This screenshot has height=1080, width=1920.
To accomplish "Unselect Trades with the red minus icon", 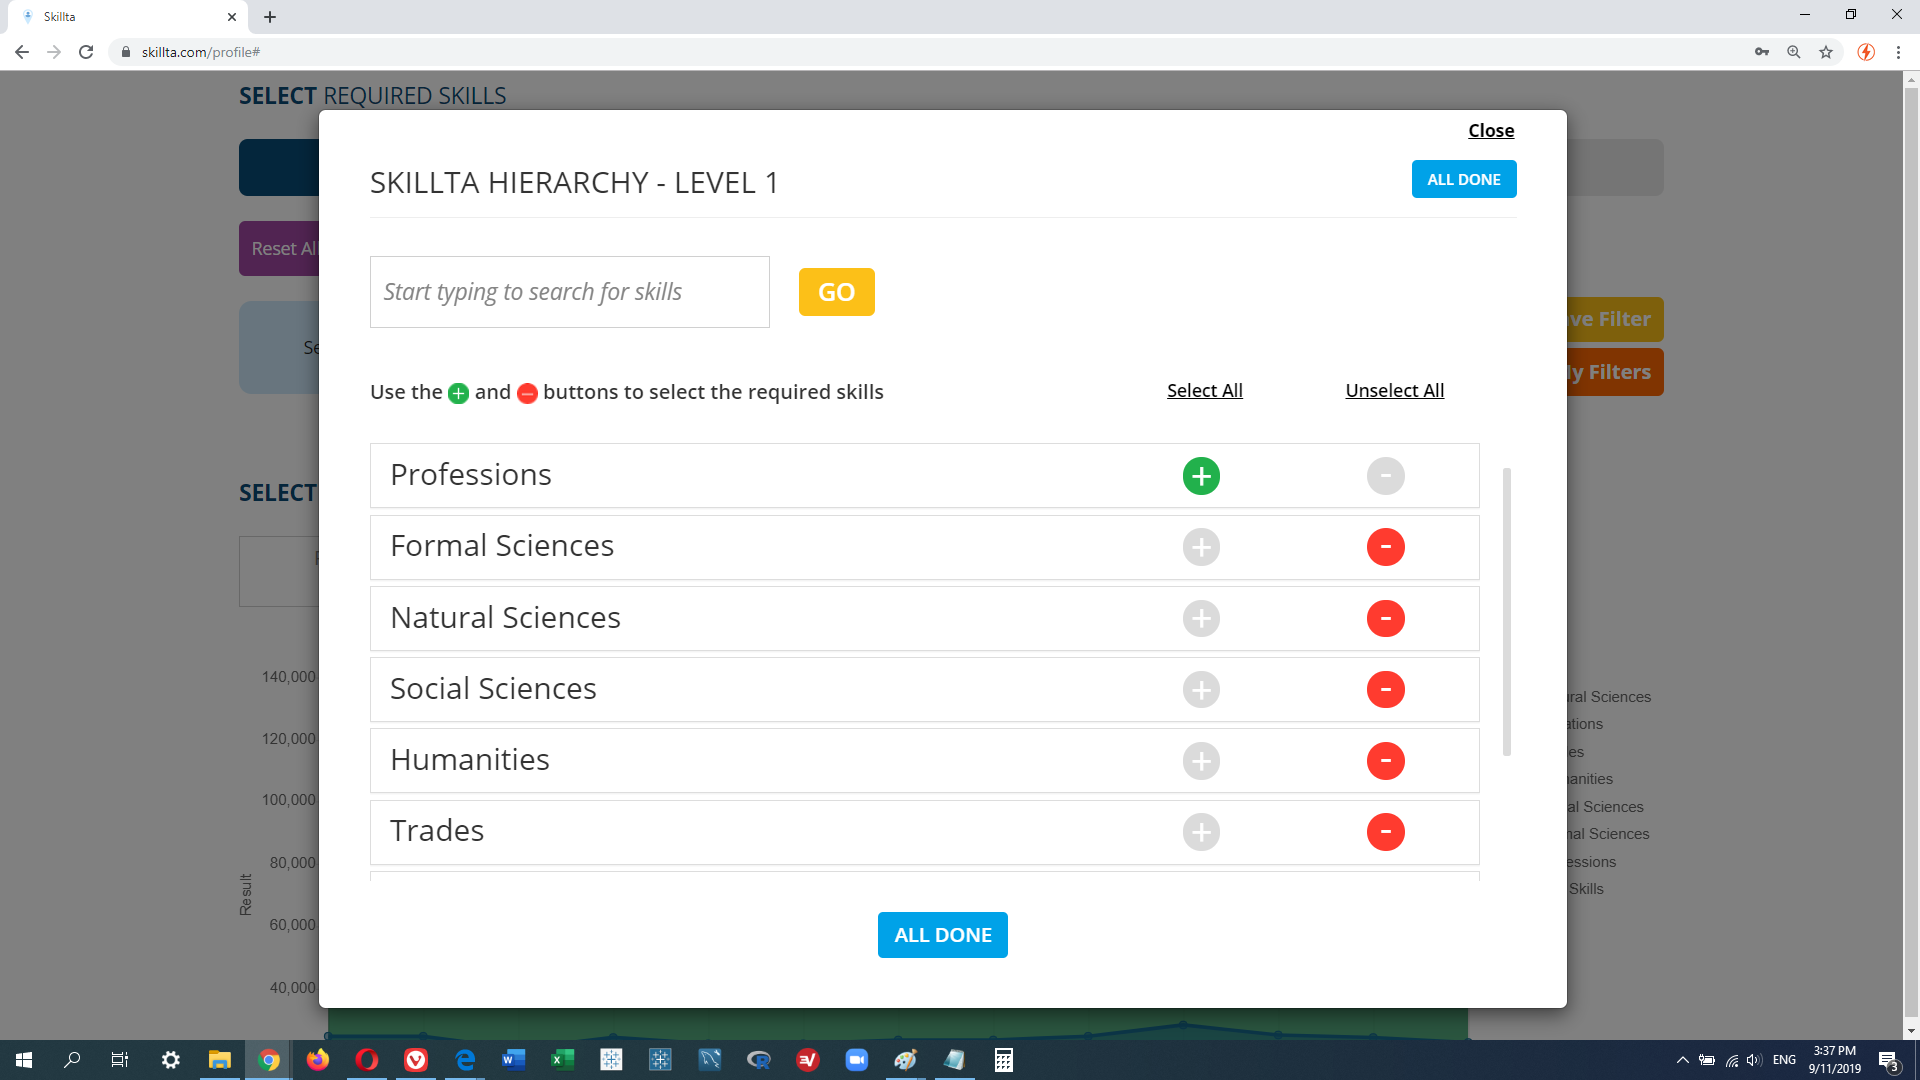I will pyautogui.click(x=1385, y=832).
